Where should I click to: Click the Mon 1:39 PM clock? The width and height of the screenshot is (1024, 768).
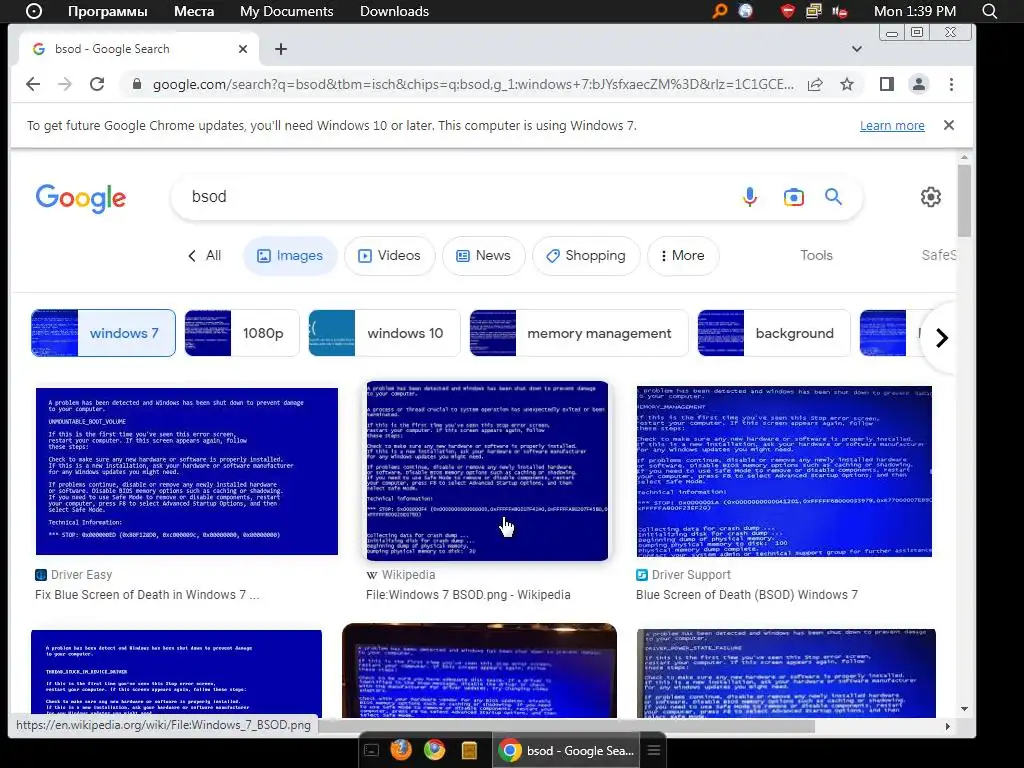coord(915,11)
